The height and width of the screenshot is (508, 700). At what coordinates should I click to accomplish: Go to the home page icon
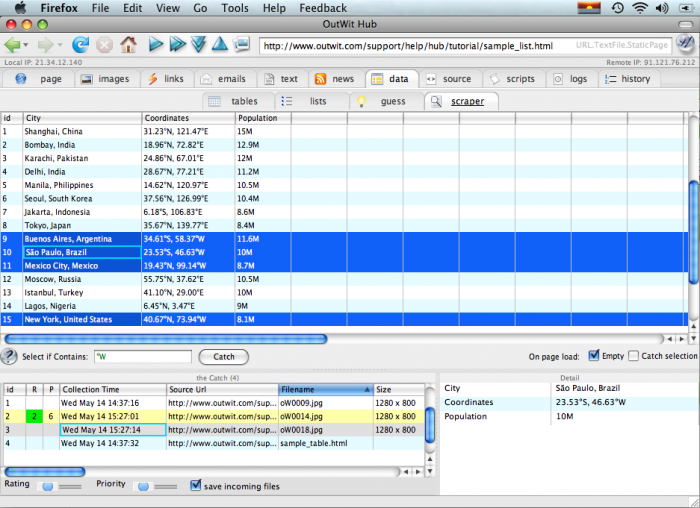tap(129, 44)
